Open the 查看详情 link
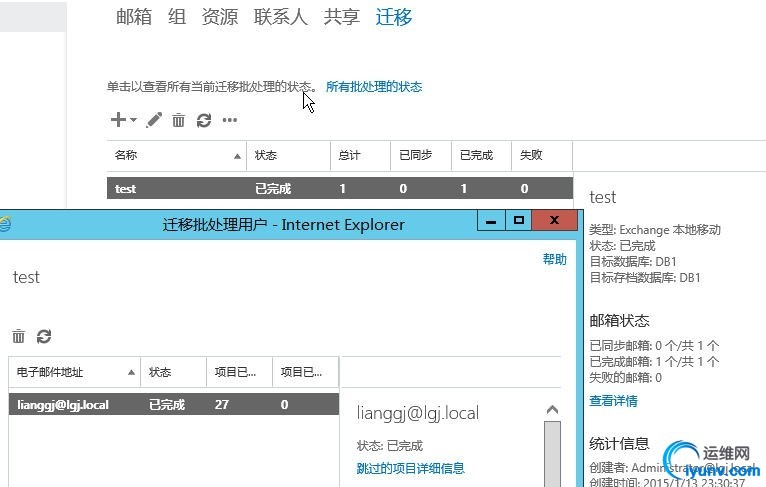766x487 pixels. [x=613, y=401]
